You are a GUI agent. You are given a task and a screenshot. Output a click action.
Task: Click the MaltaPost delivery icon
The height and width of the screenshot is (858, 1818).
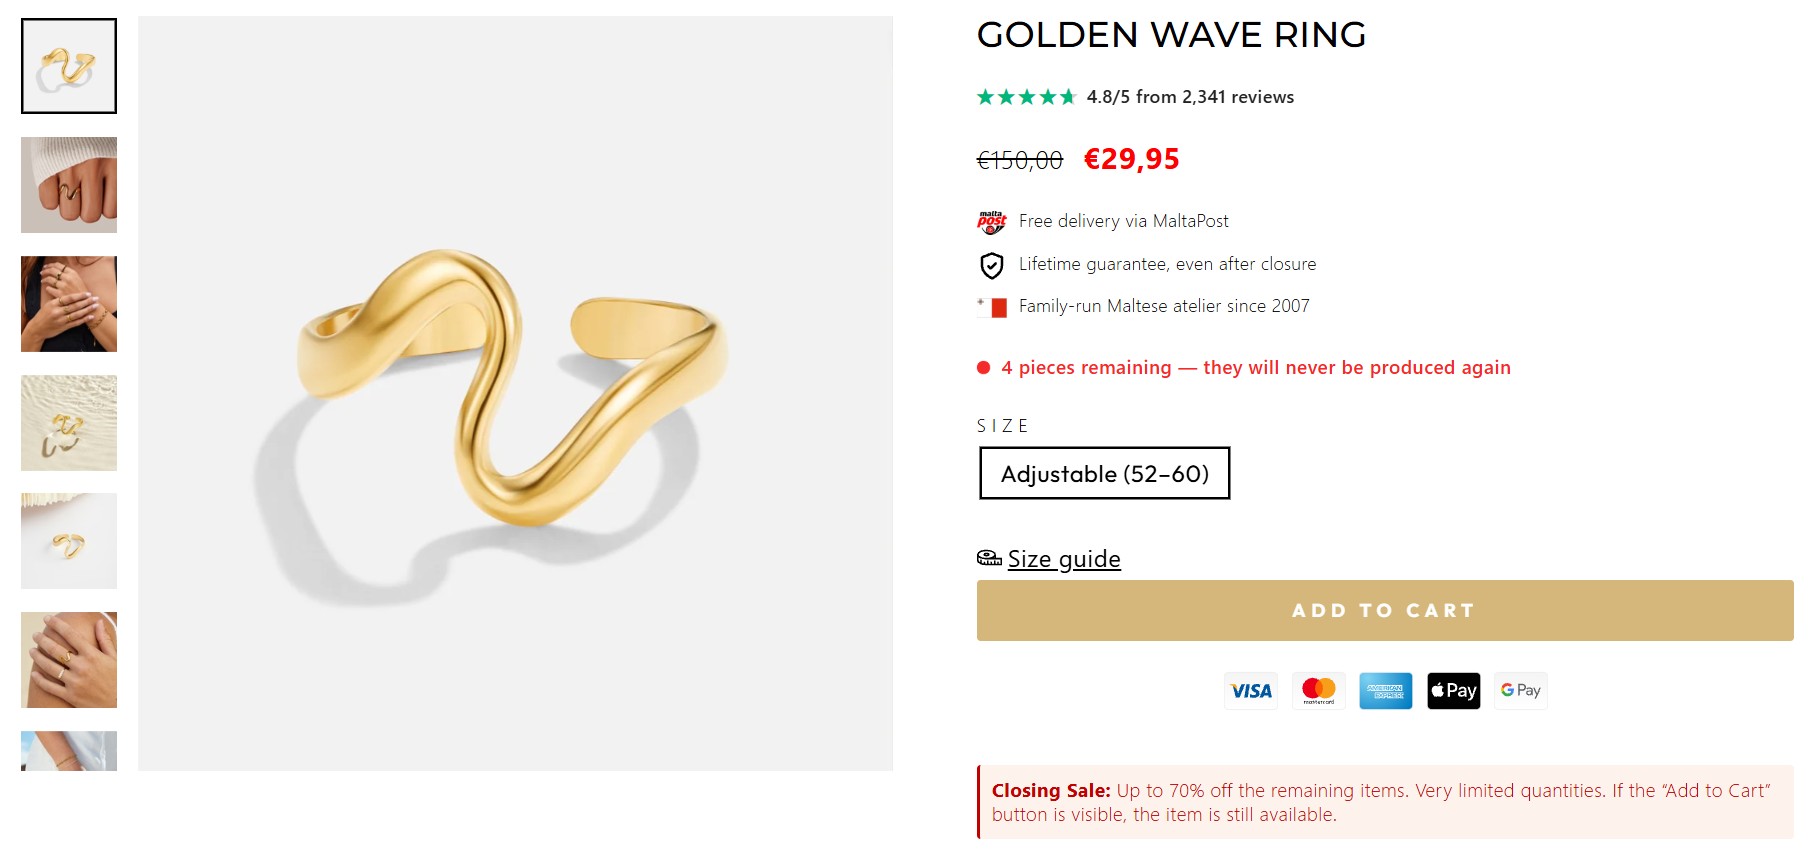[991, 222]
